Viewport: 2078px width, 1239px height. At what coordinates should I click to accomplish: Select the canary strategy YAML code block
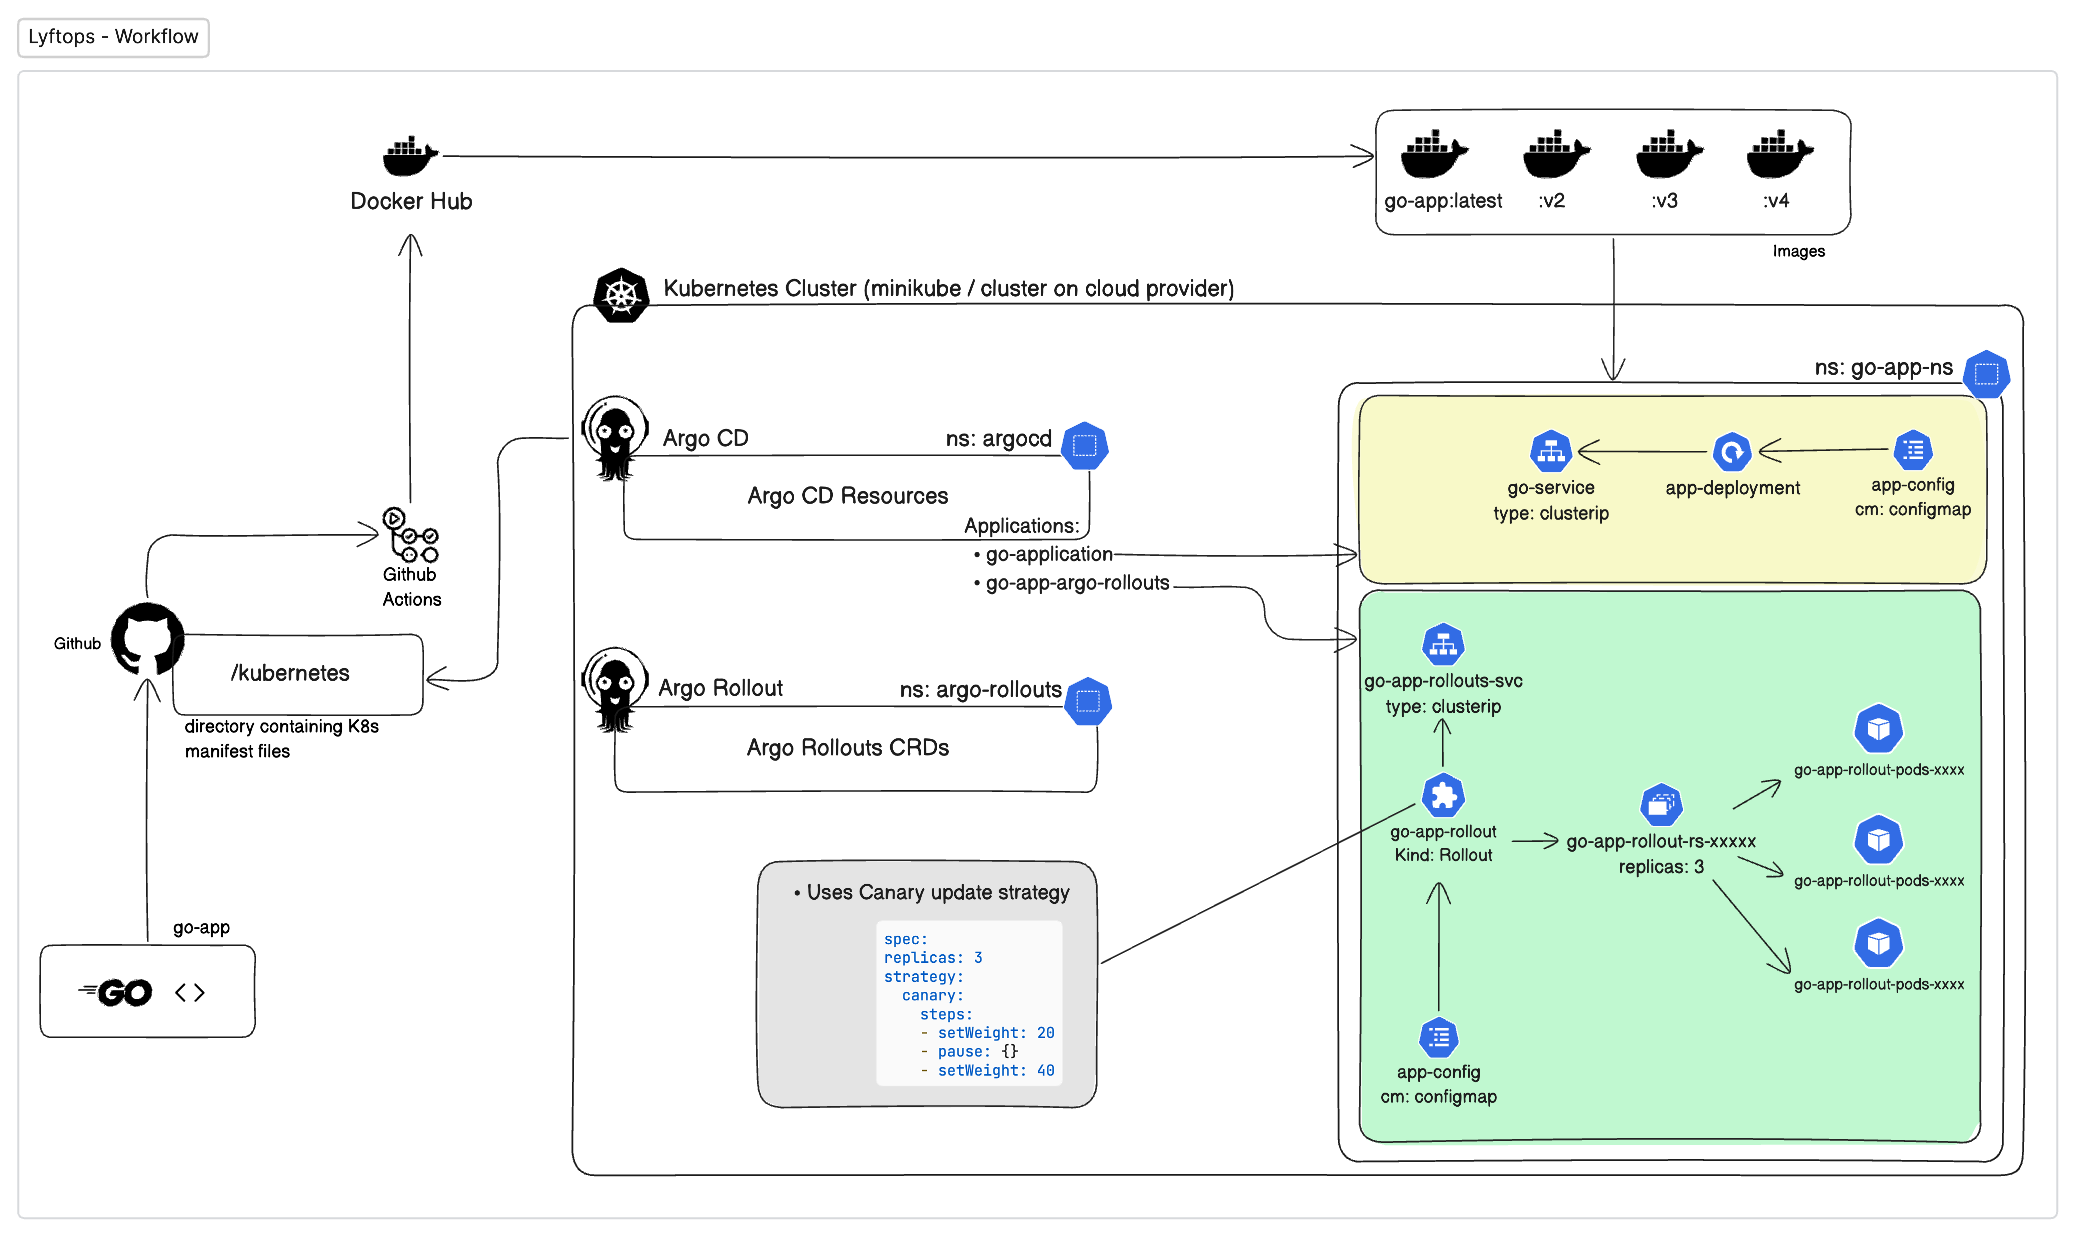(968, 1004)
